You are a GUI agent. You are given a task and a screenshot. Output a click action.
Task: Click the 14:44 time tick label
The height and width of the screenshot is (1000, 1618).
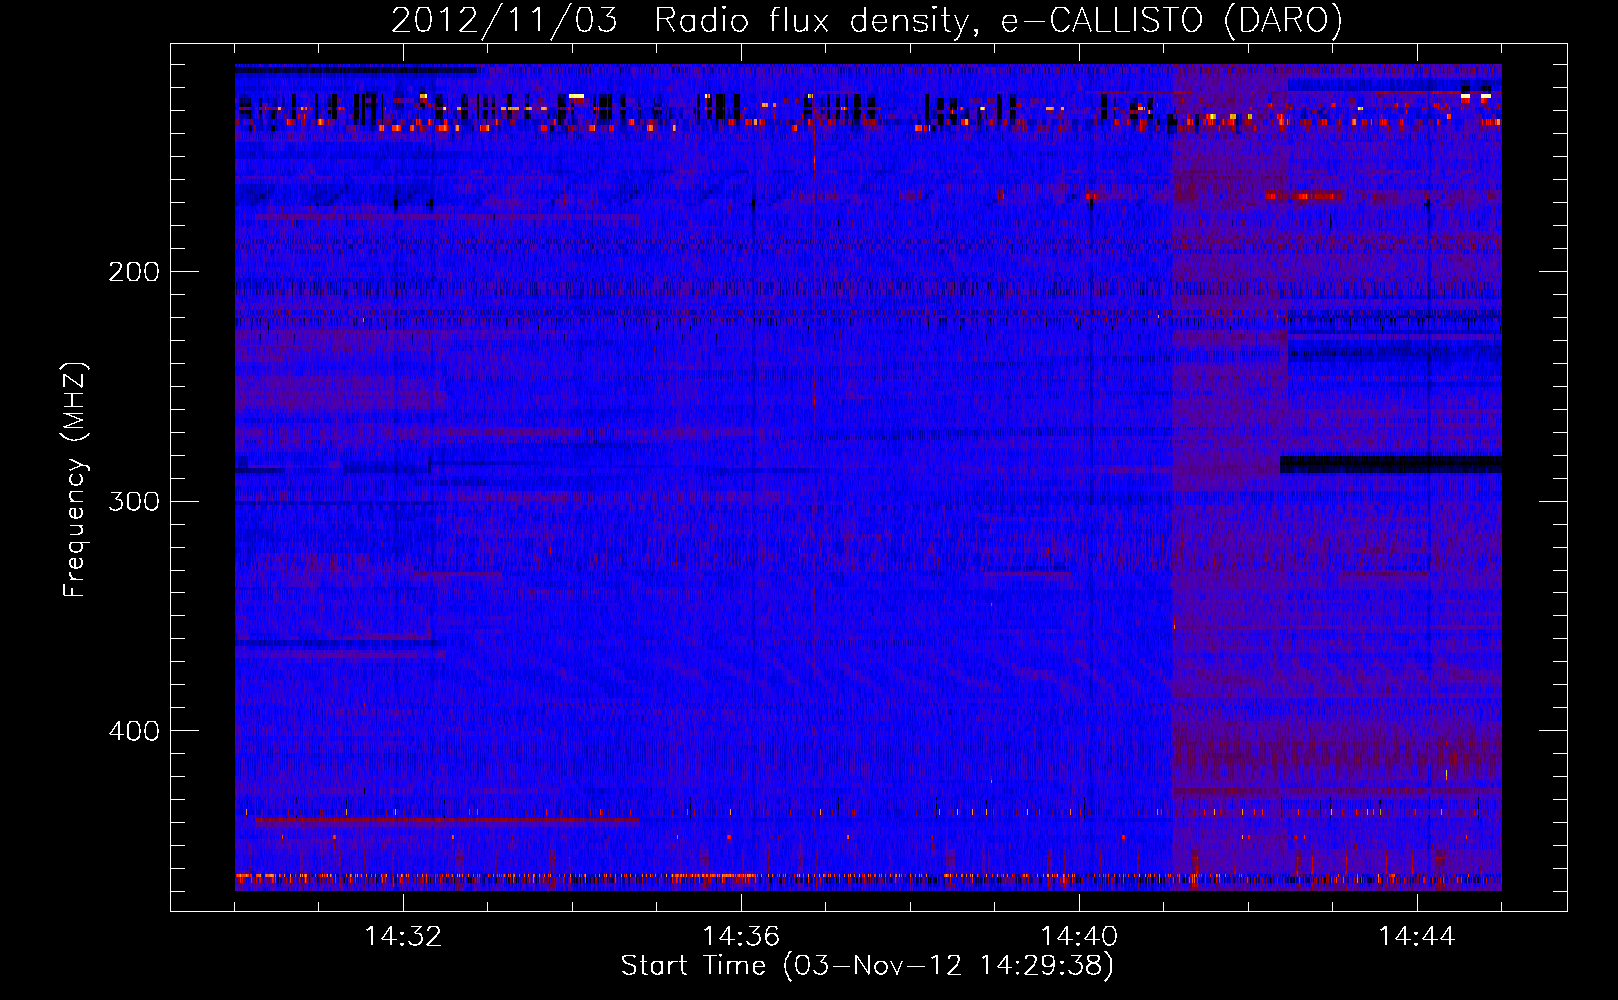(1417, 937)
